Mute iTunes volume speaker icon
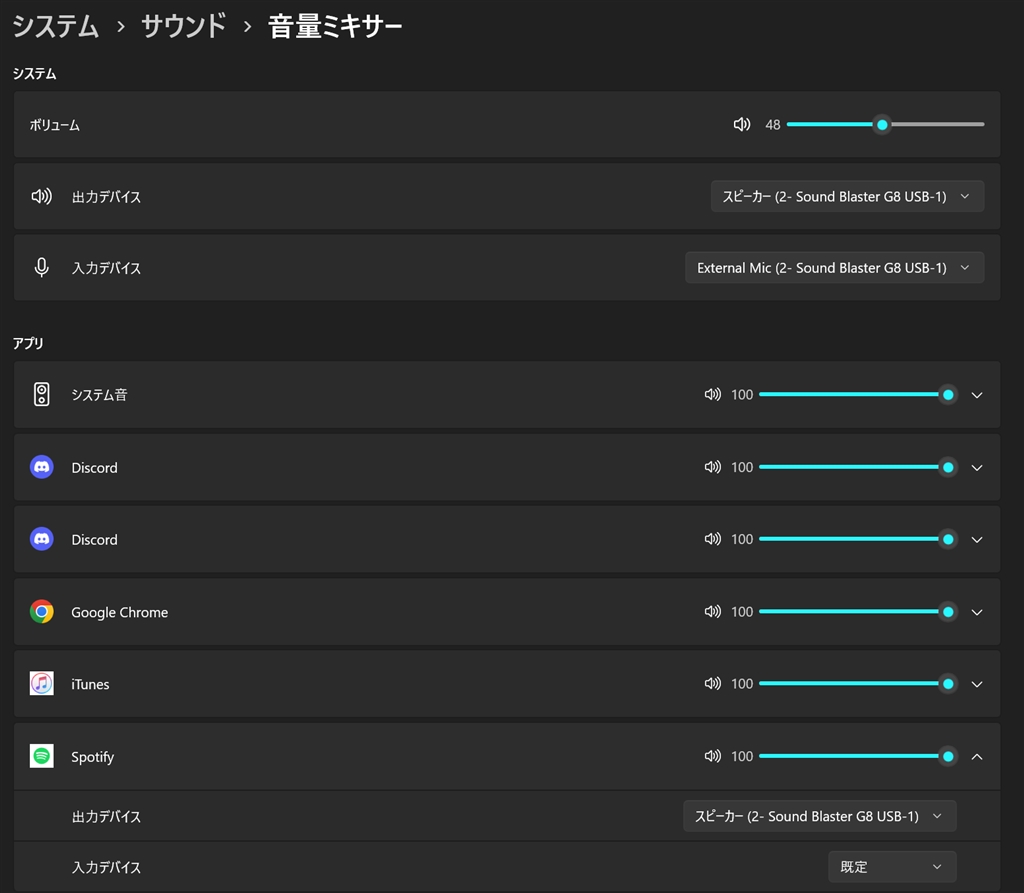The height and width of the screenshot is (893, 1024). (712, 684)
